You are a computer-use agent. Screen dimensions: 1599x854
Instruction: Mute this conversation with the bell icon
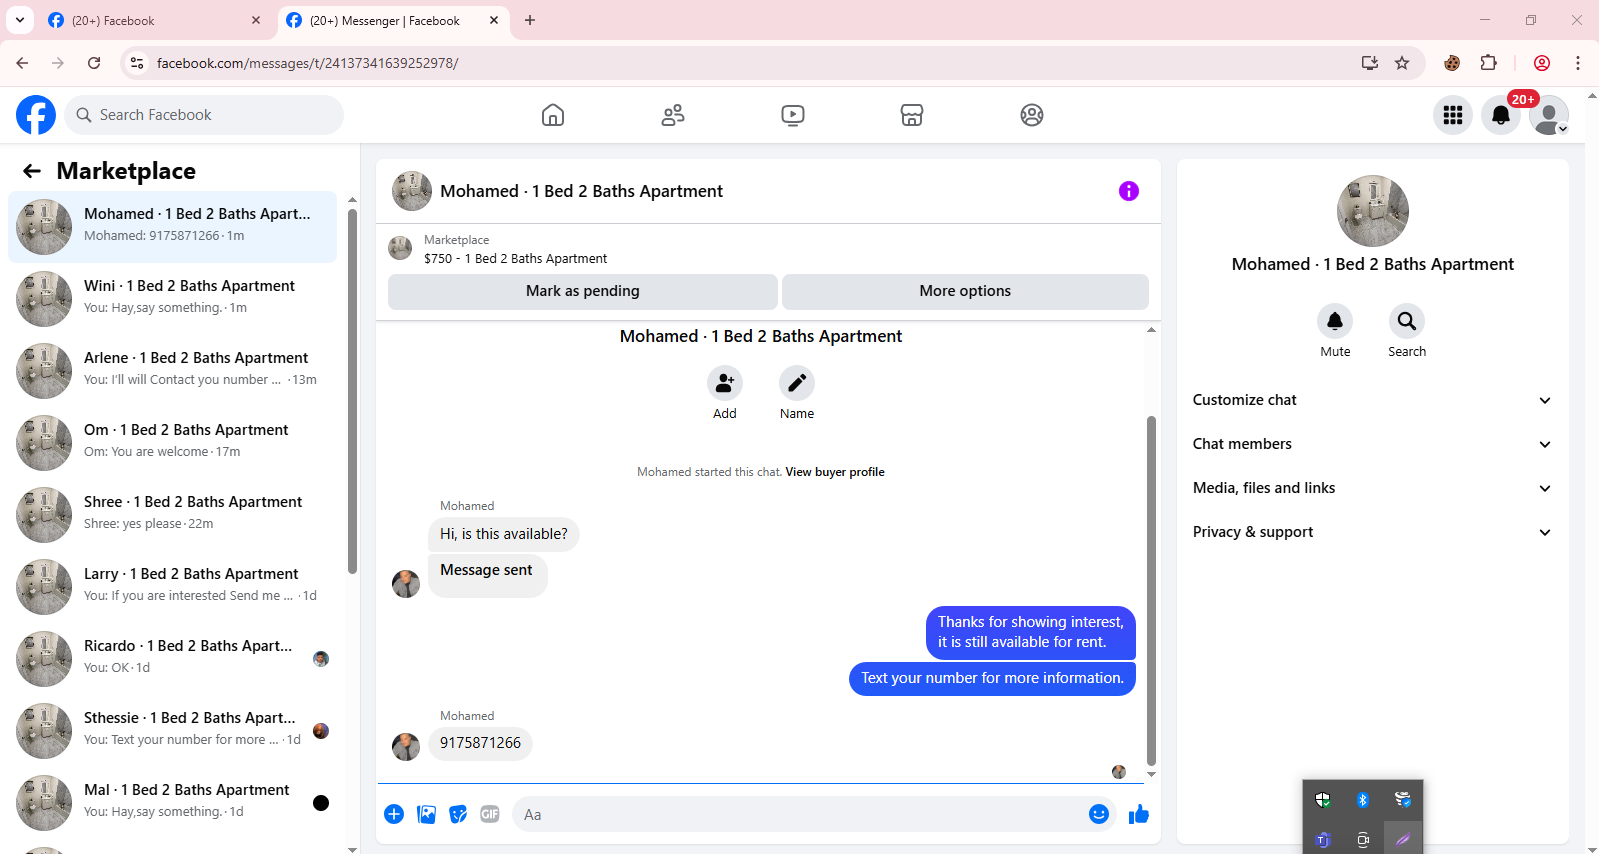click(1335, 321)
